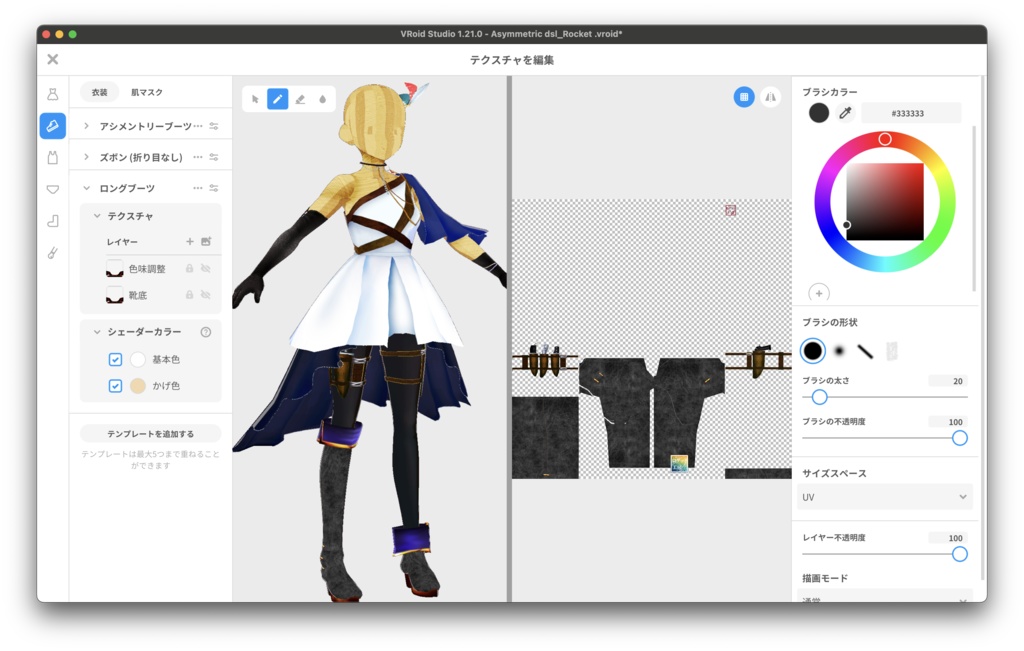Viewport: 1024px width, 651px height.
Task: Open the サイズスペース UV dropdown
Action: click(x=884, y=496)
